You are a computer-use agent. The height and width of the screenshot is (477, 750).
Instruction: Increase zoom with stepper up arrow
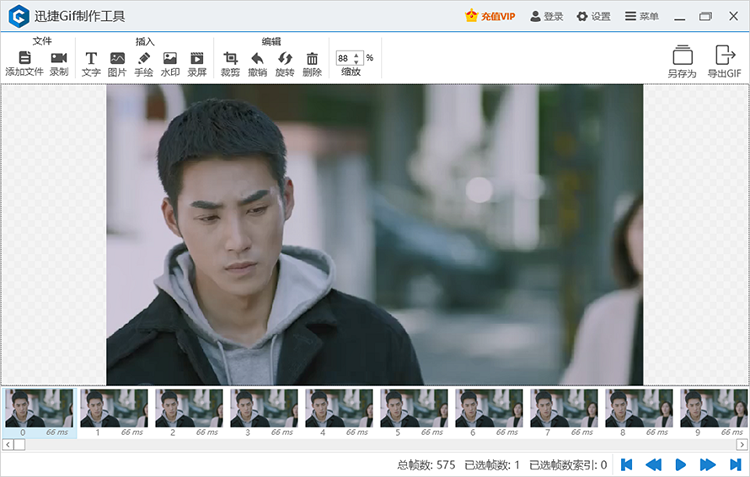(356, 55)
